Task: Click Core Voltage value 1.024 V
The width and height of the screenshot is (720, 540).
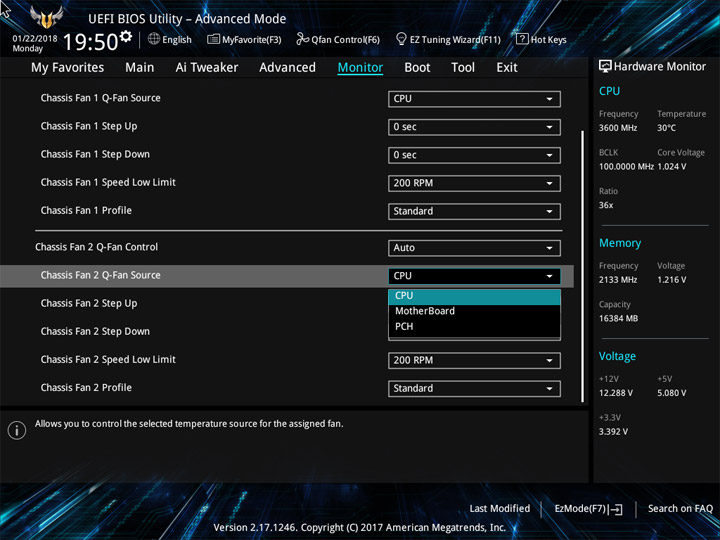Action: pyautogui.click(x=672, y=167)
